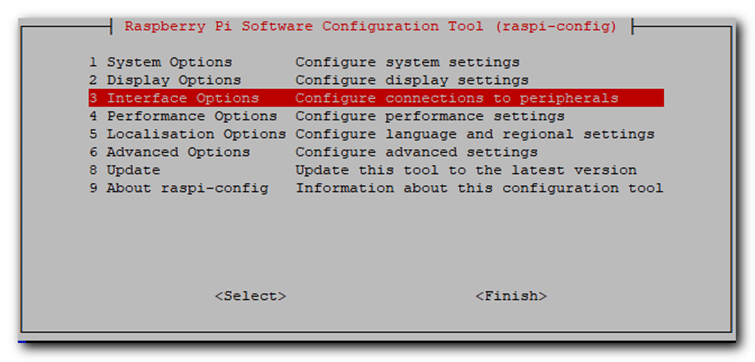Click the raspi-config title bar text
The height and width of the screenshot is (362, 755).
pos(371,26)
